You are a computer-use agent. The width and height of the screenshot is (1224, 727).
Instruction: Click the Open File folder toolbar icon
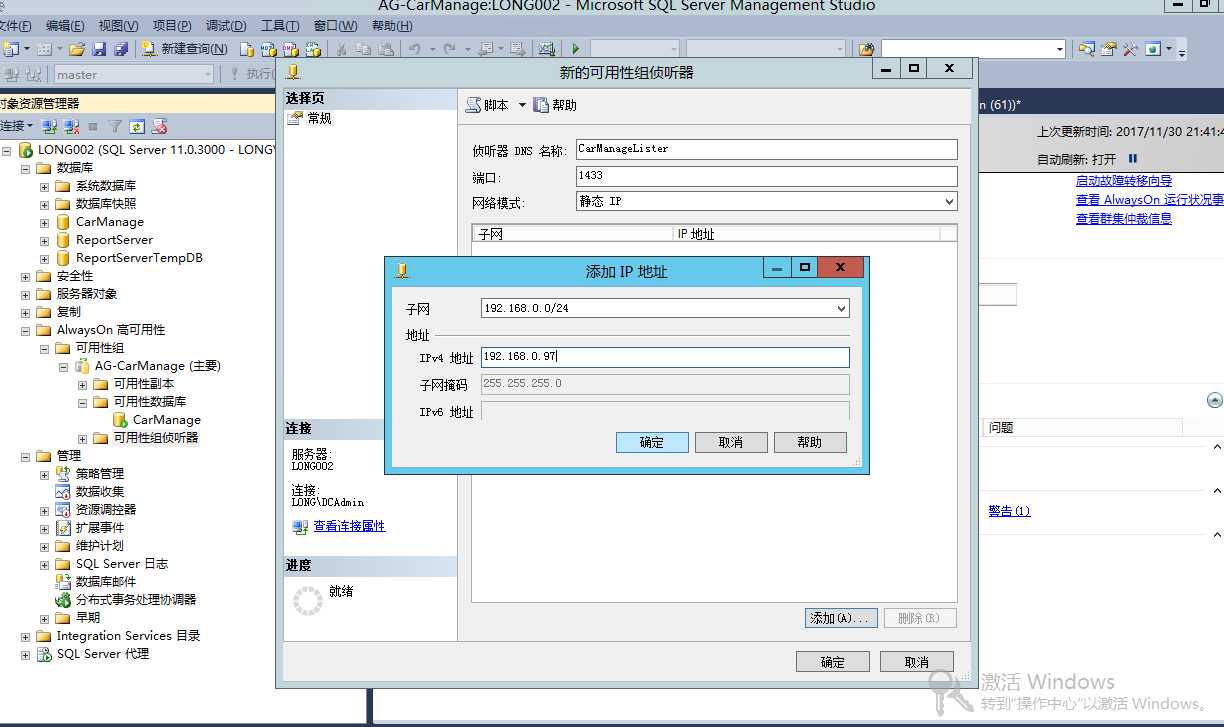pyautogui.click(x=76, y=49)
